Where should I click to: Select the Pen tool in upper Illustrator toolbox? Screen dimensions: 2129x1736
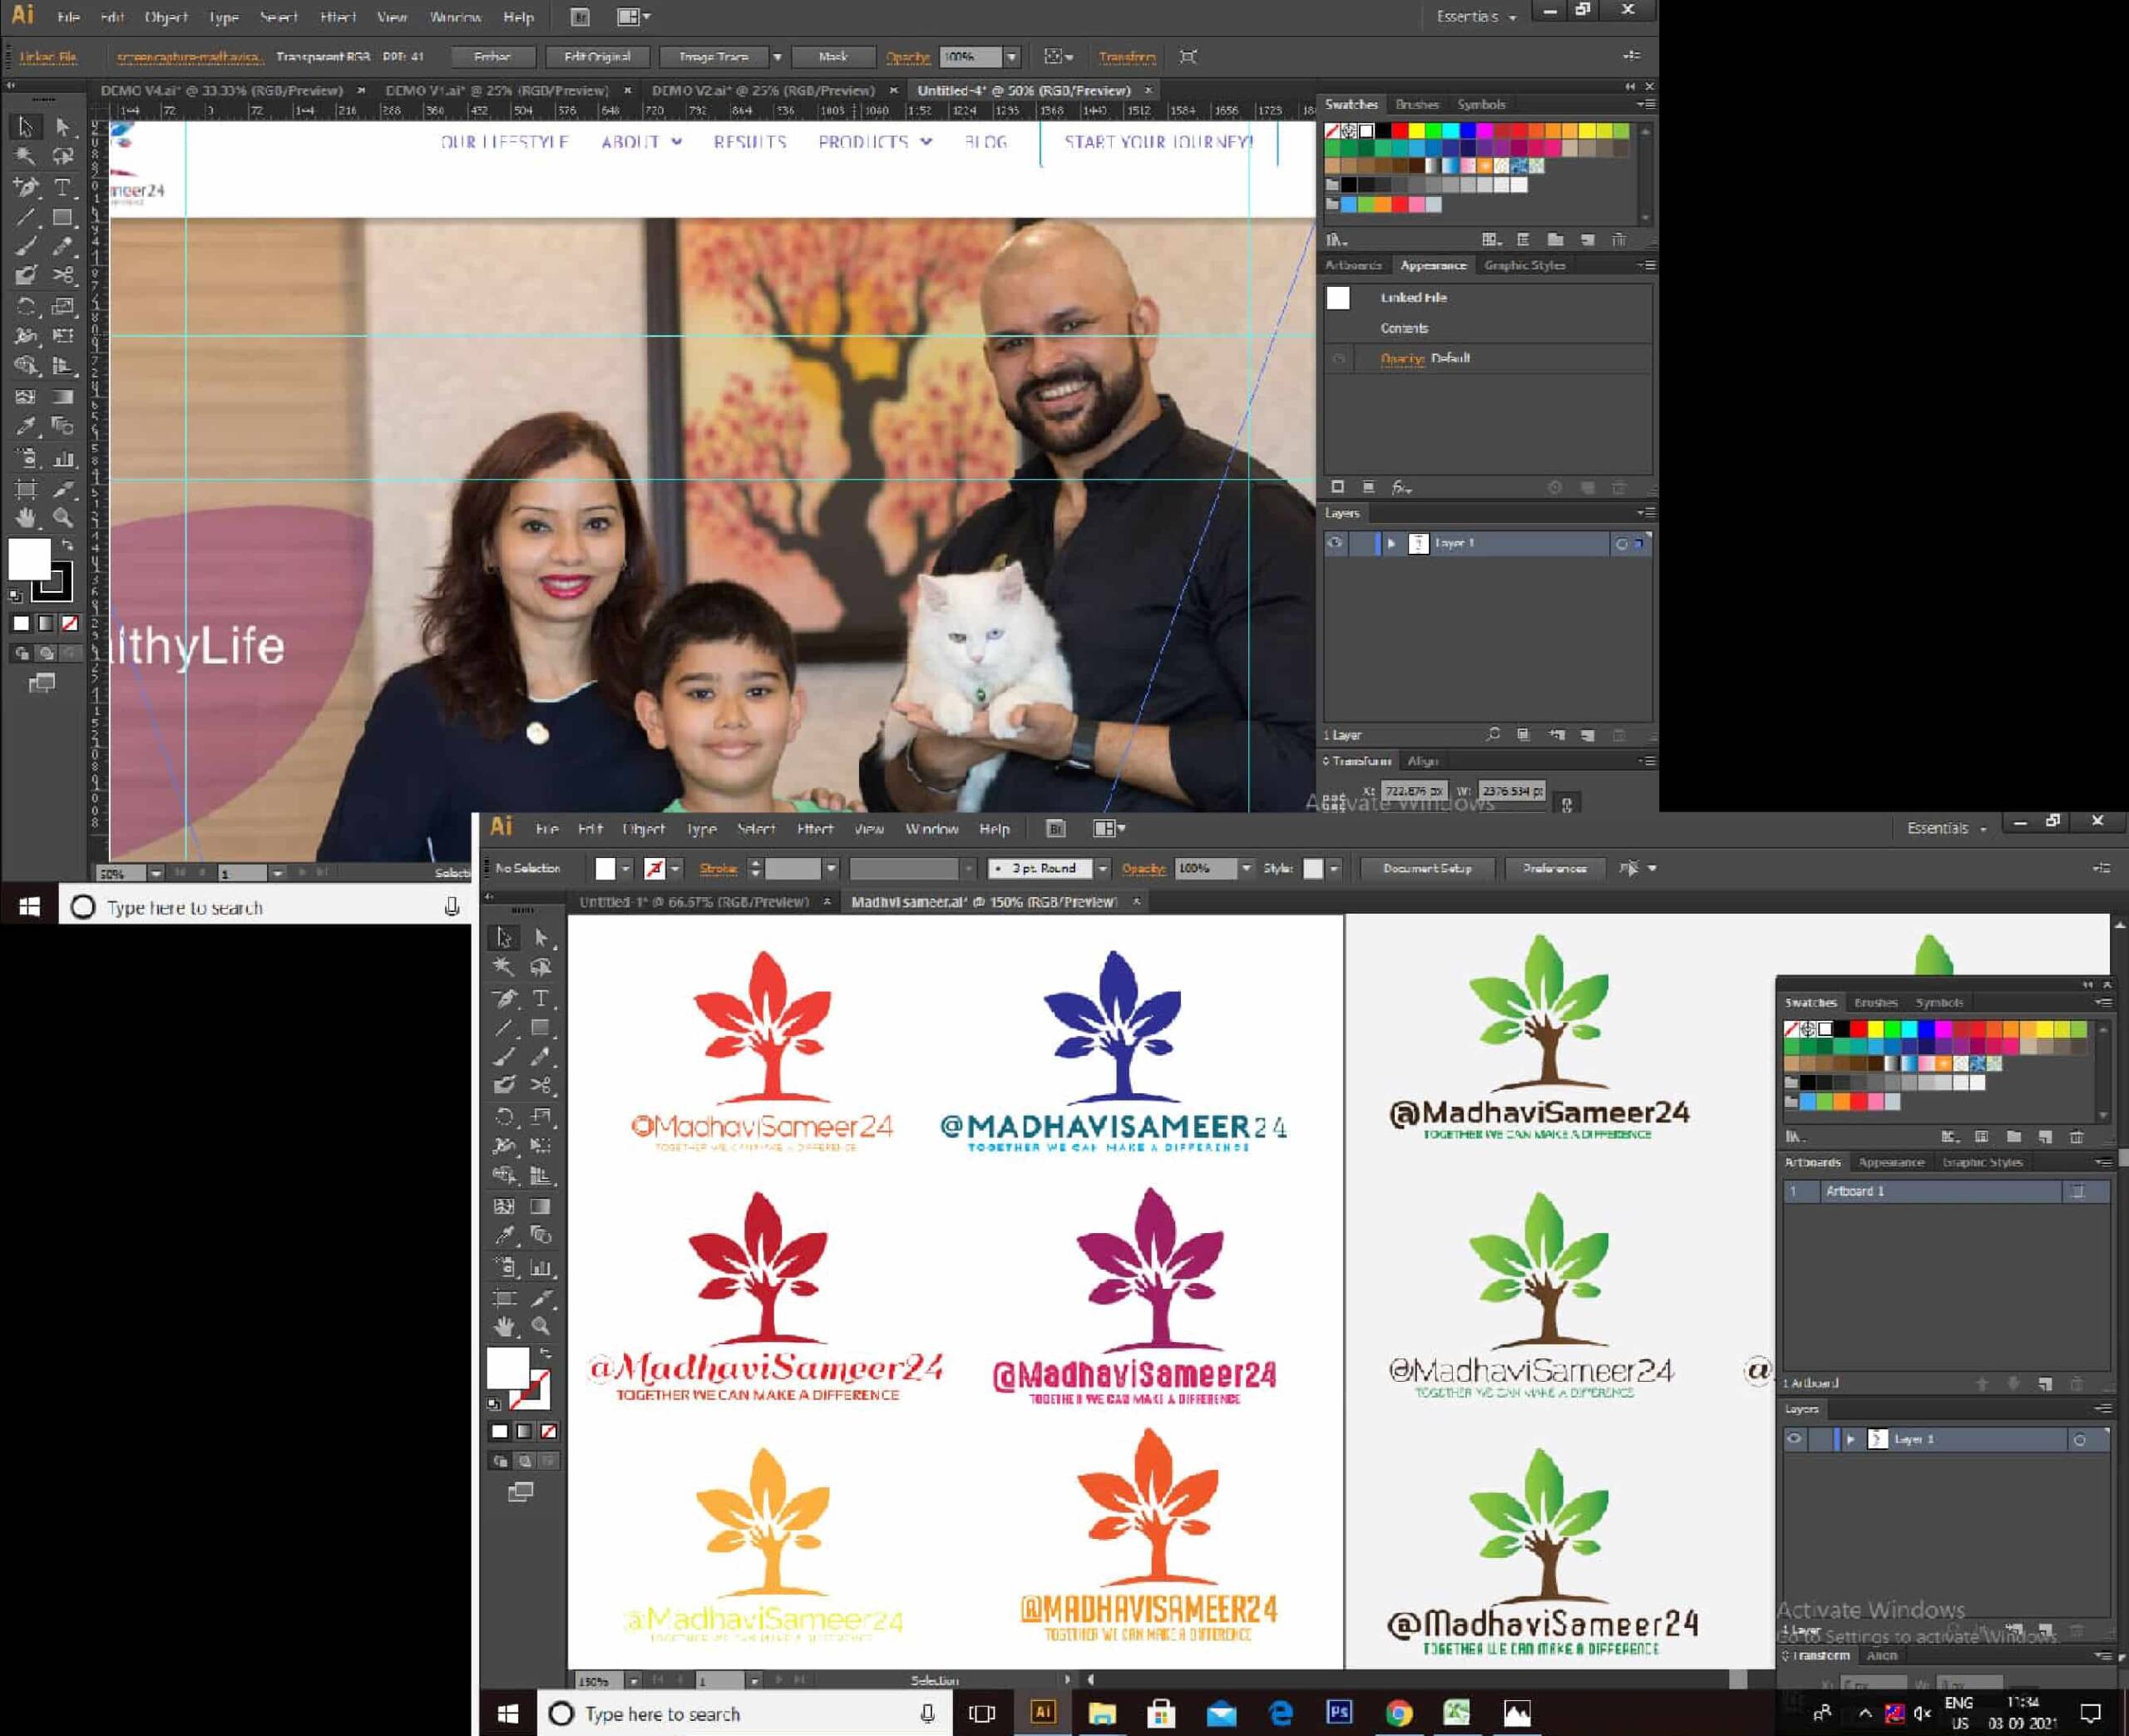point(26,187)
